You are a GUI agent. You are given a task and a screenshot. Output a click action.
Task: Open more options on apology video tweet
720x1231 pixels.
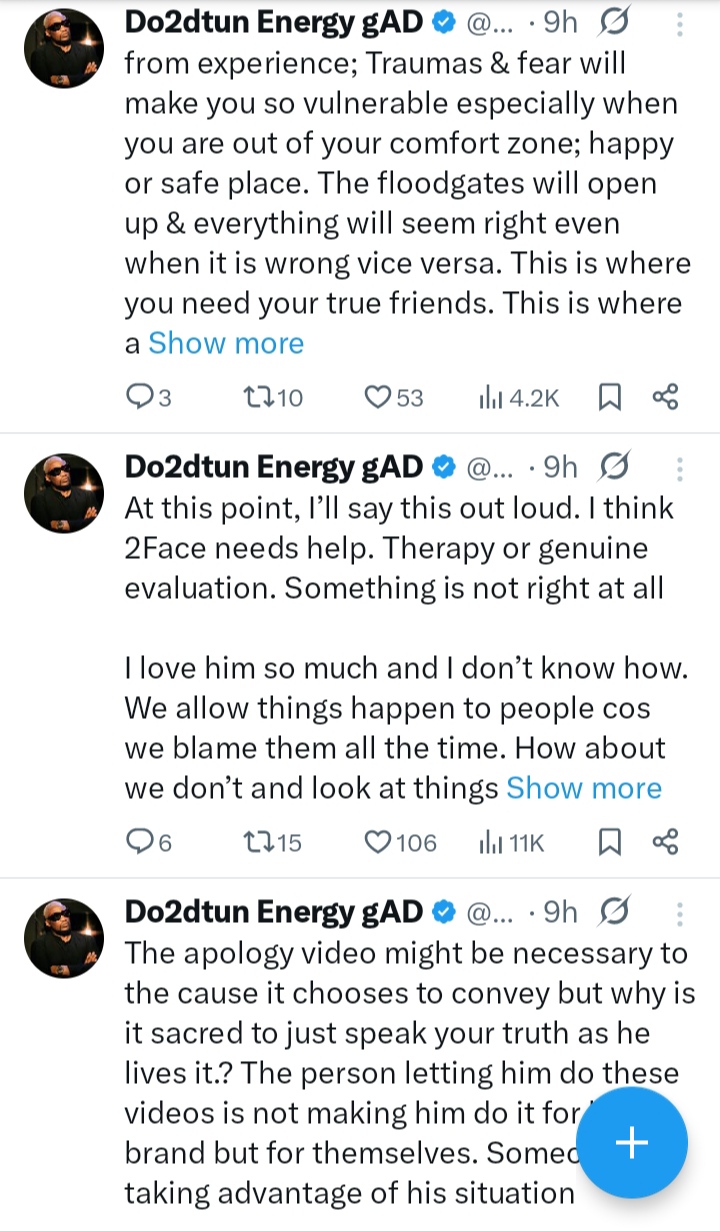681,914
